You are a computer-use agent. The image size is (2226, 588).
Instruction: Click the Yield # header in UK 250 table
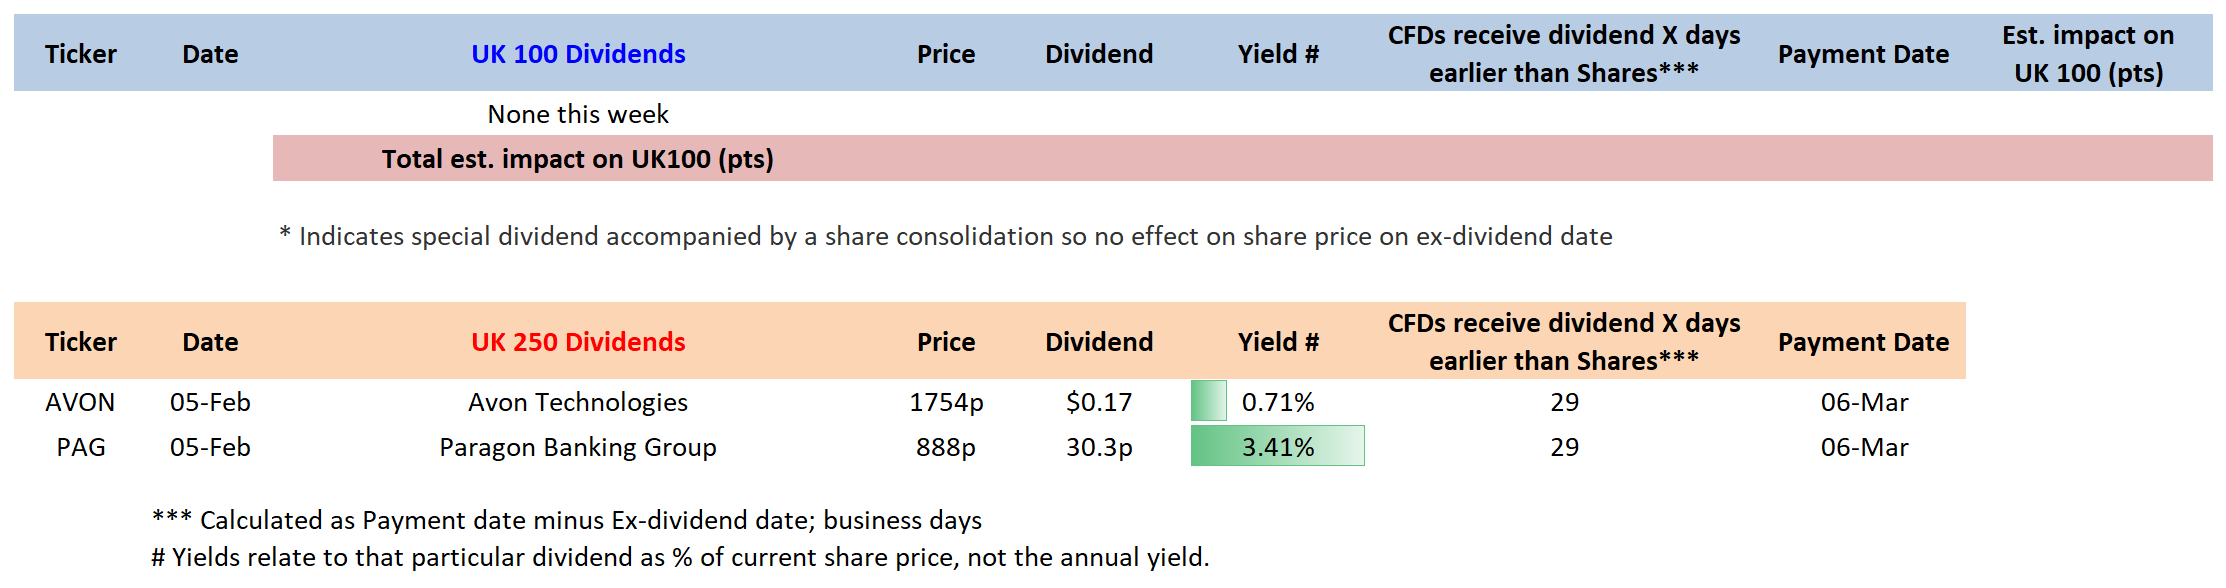click(1278, 342)
